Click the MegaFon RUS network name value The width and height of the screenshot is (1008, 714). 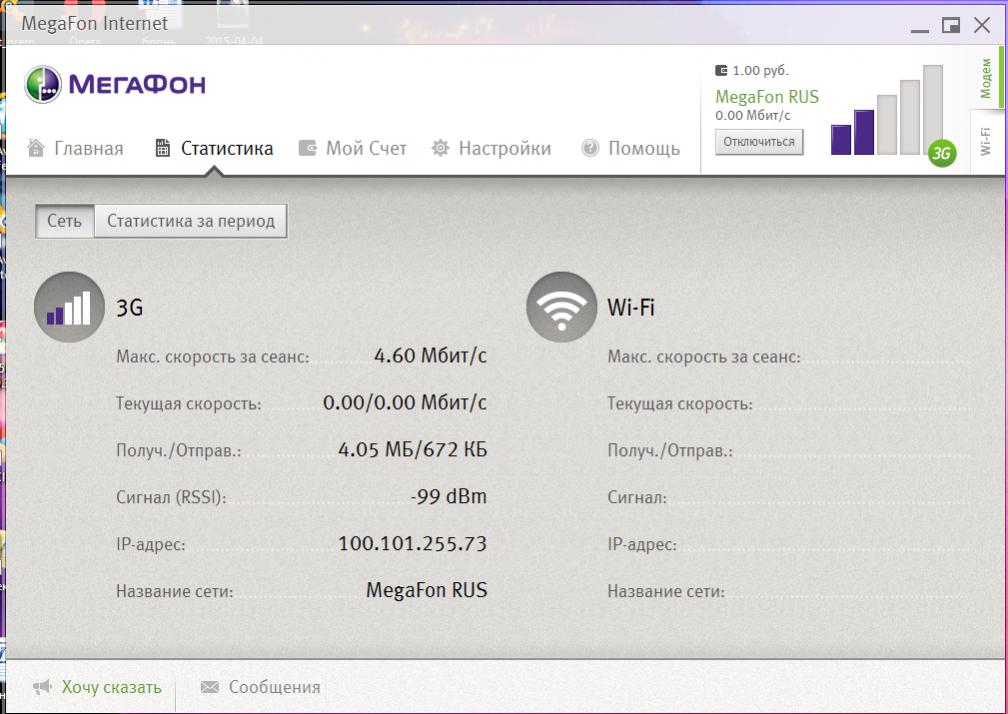click(x=426, y=590)
